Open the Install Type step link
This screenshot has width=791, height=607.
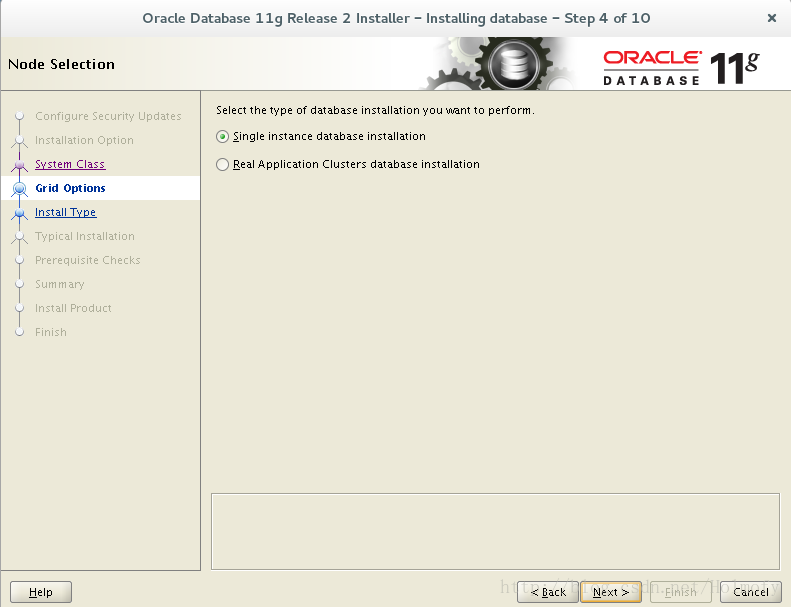[x=66, y=212]
